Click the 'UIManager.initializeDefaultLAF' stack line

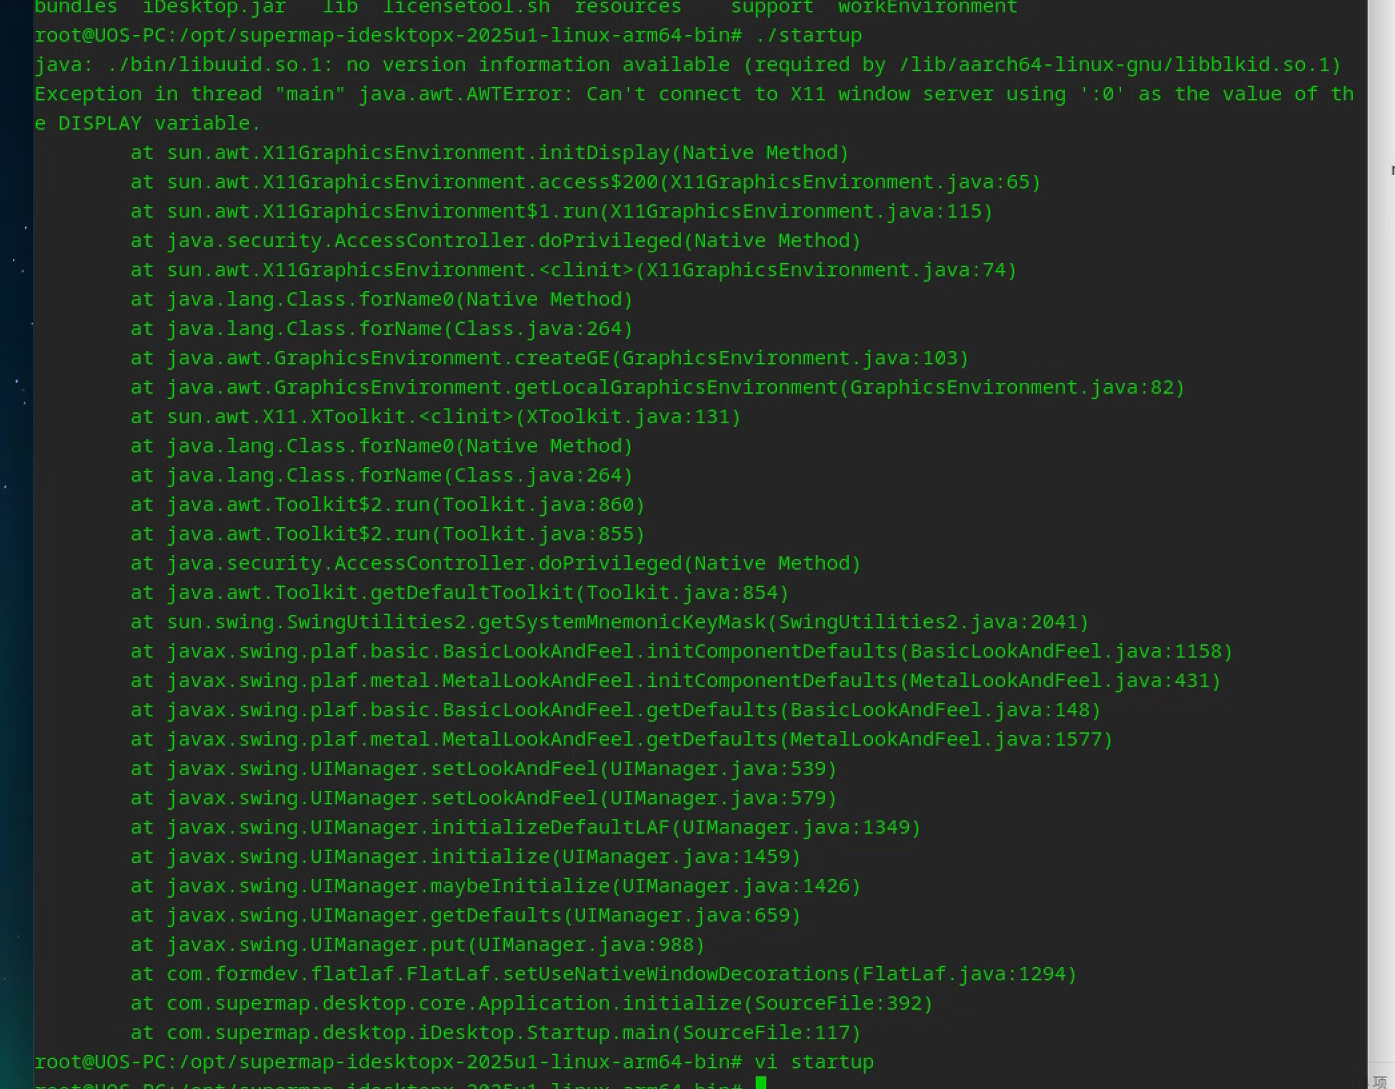[x=525, y=827]
